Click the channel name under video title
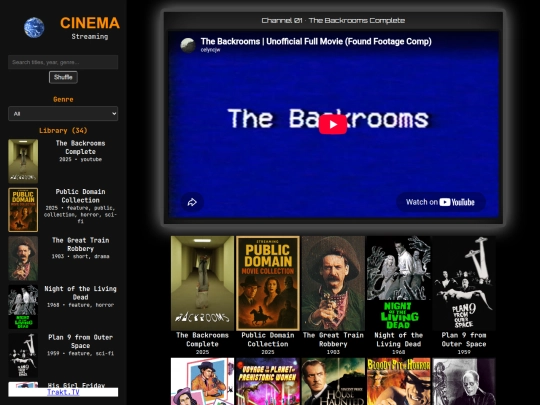540x405 pixels. click(210, 50)
